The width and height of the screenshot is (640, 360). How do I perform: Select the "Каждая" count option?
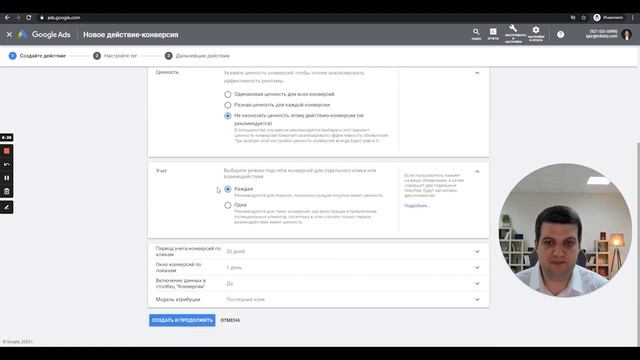point(228,189)
